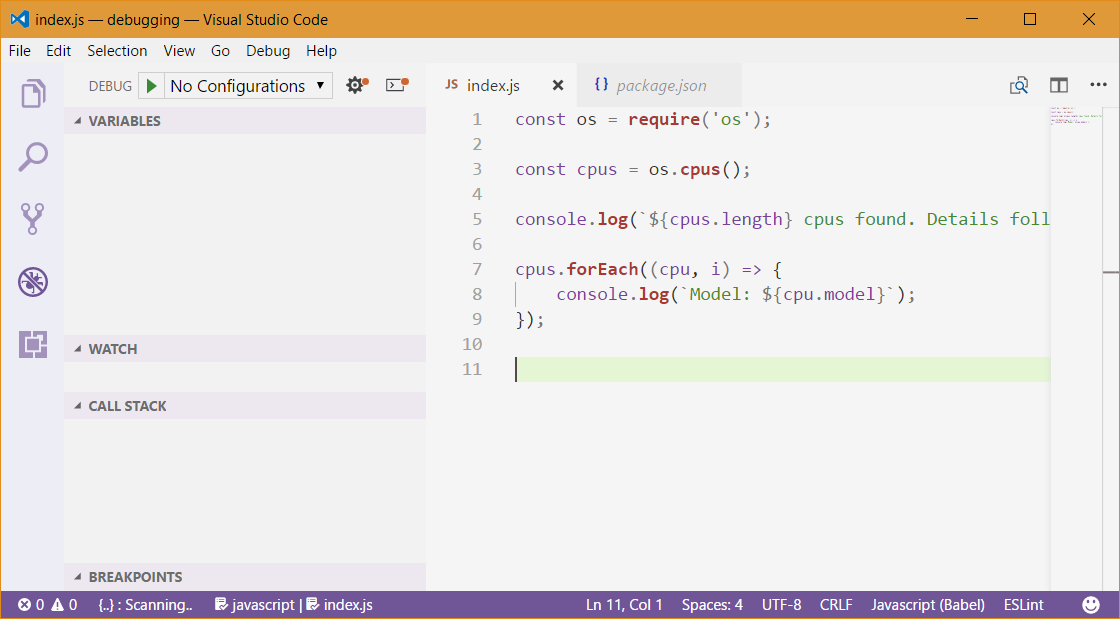
Task: Click the javascript item in status bar
Action: click(x=255, y=605)
